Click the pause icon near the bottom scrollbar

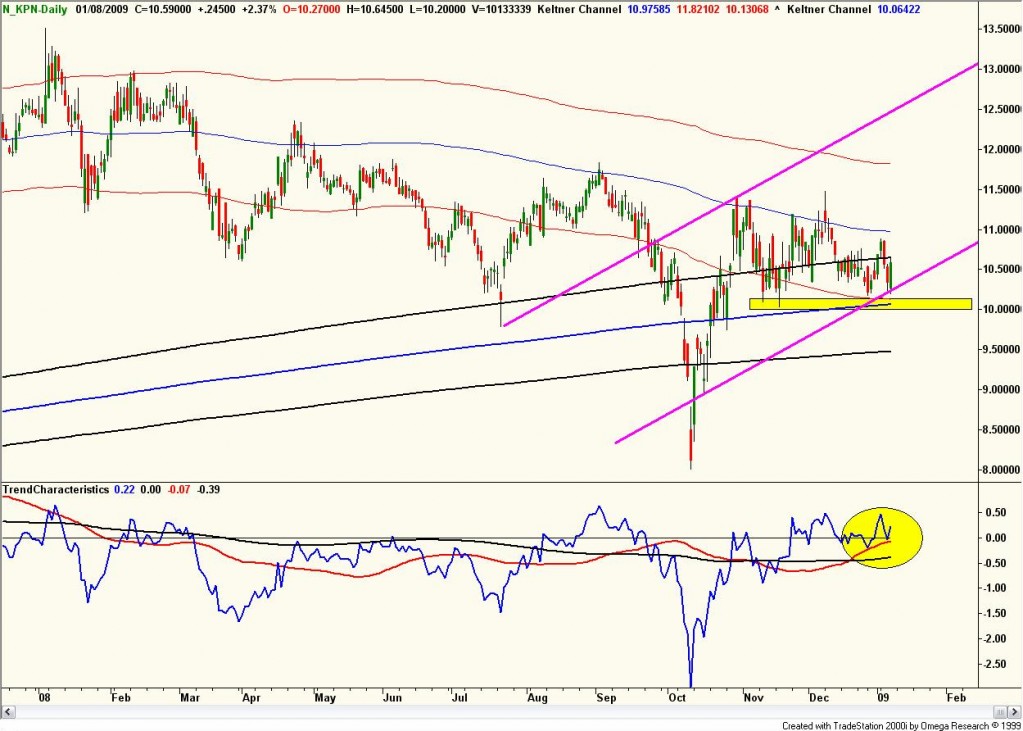pos(1000,711)
